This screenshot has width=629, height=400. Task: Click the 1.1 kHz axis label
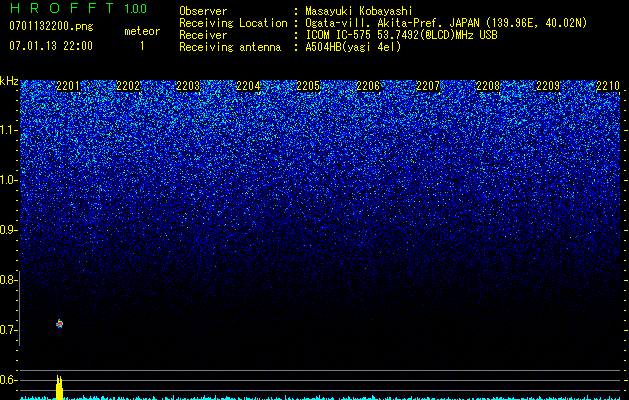(9, 130)
